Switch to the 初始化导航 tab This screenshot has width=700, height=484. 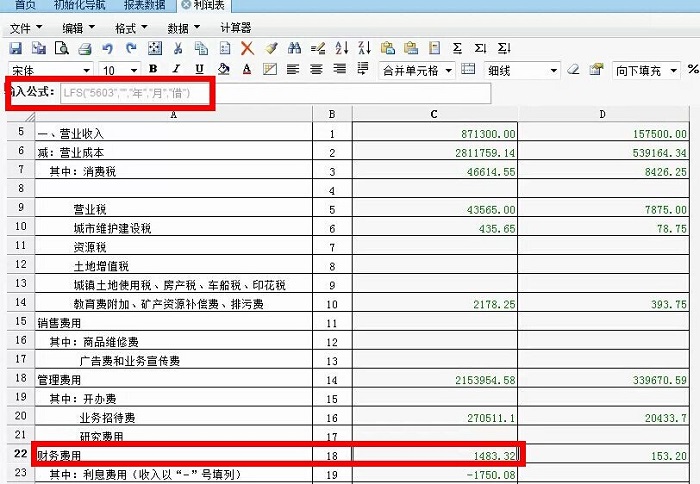[79, 5]
